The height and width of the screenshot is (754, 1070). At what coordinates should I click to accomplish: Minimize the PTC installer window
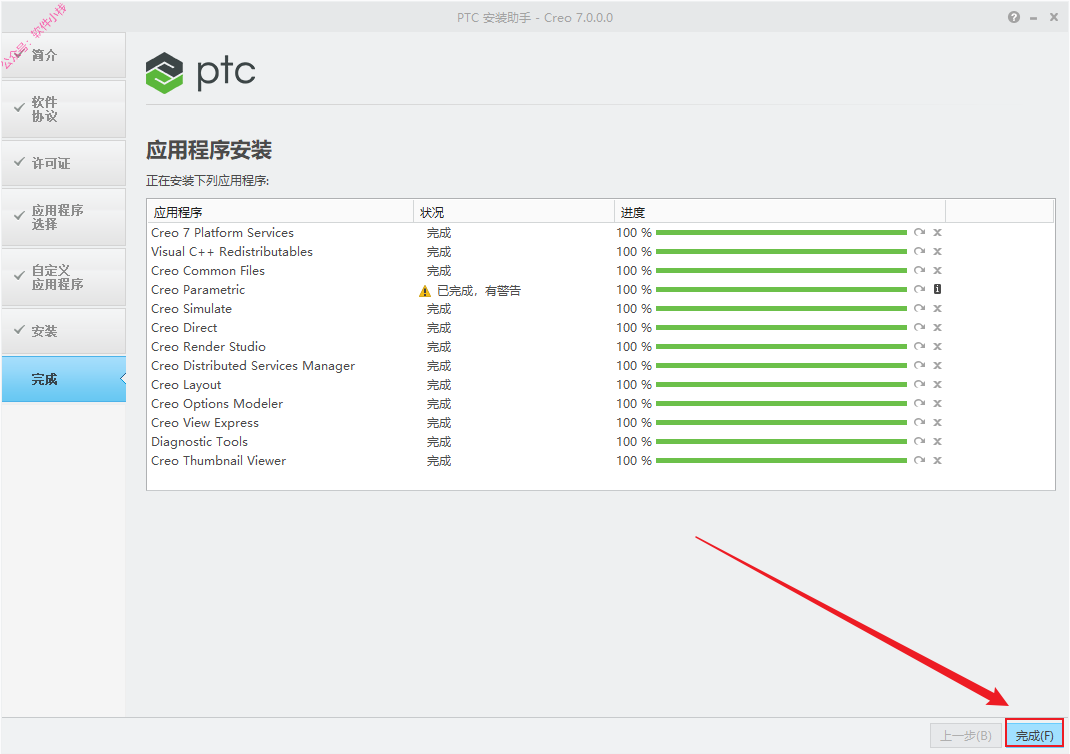1033,18
